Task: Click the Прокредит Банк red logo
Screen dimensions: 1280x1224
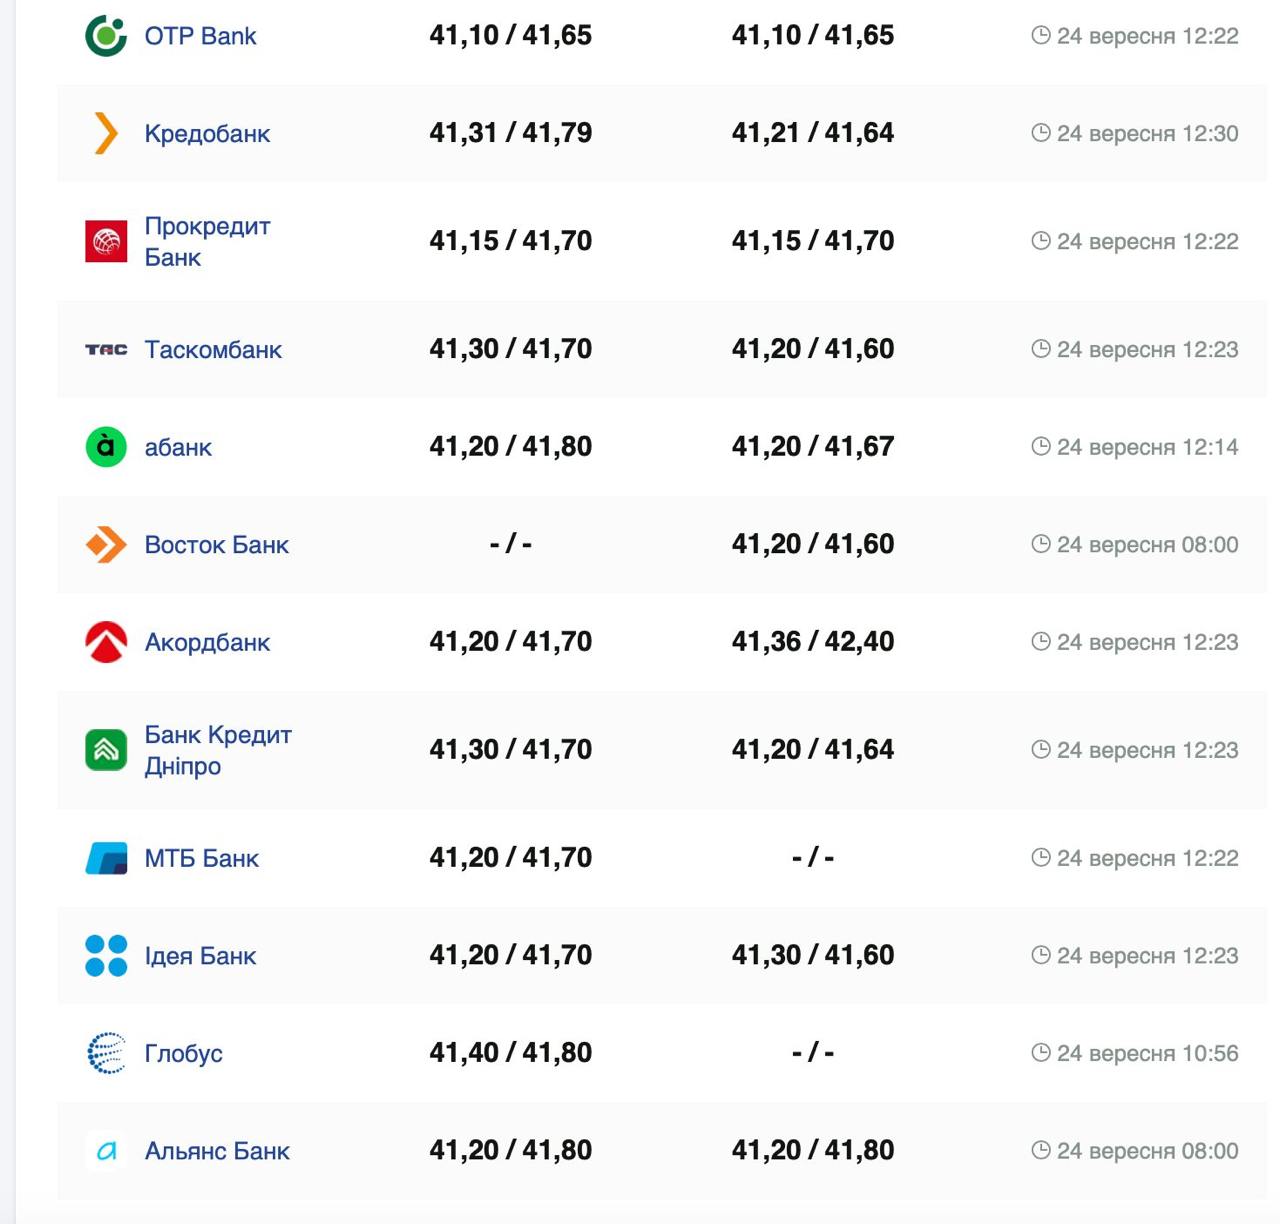Action: [106, 241]
